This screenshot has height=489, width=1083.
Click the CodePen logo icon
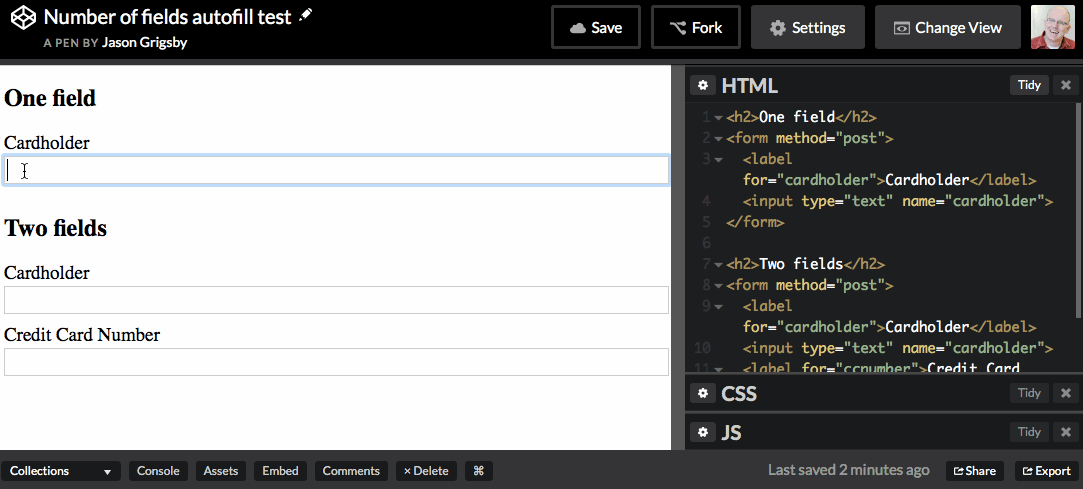24,19
